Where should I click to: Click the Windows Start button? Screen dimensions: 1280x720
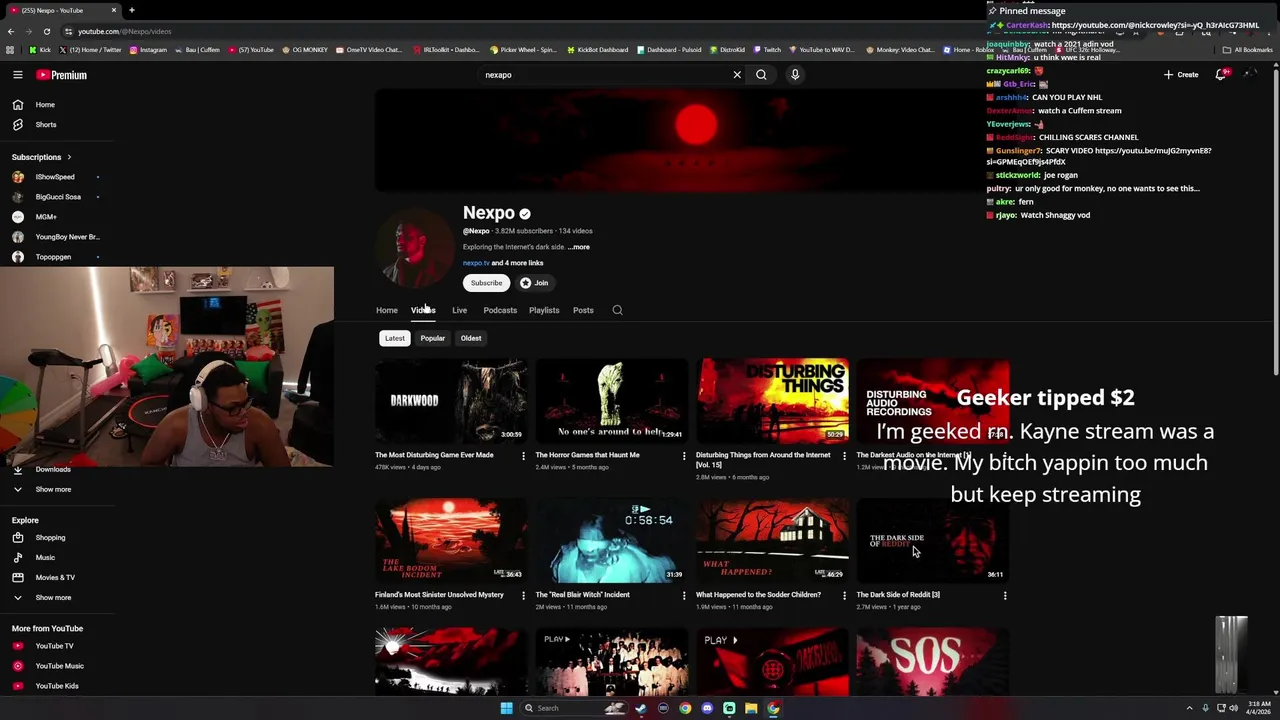pos(506,708)
